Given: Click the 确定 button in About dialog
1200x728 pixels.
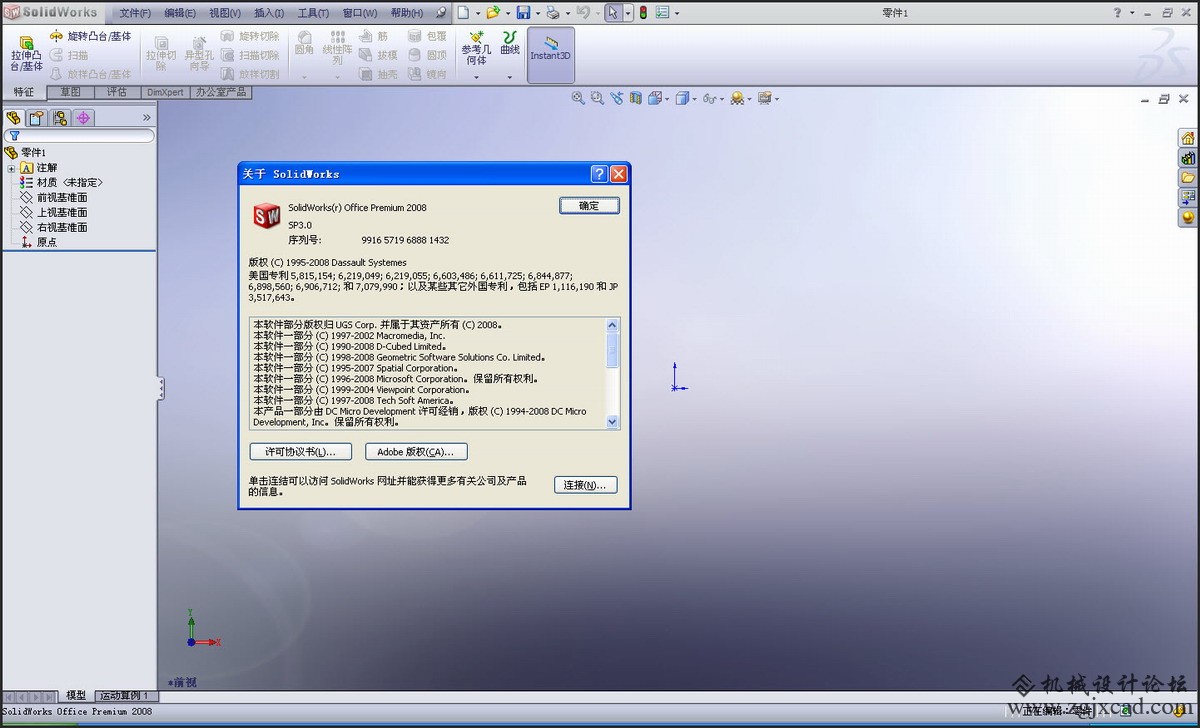Looking at the screenshot, I should tap(589, 205).
